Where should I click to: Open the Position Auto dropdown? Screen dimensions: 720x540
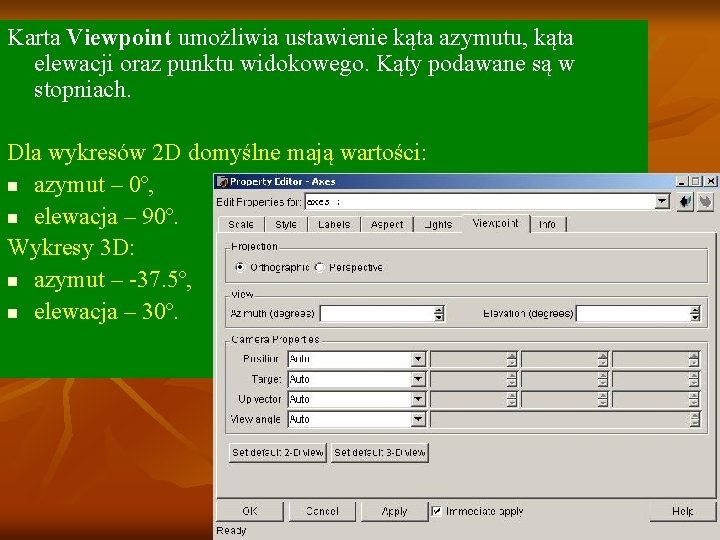click(x=418, y=359)
